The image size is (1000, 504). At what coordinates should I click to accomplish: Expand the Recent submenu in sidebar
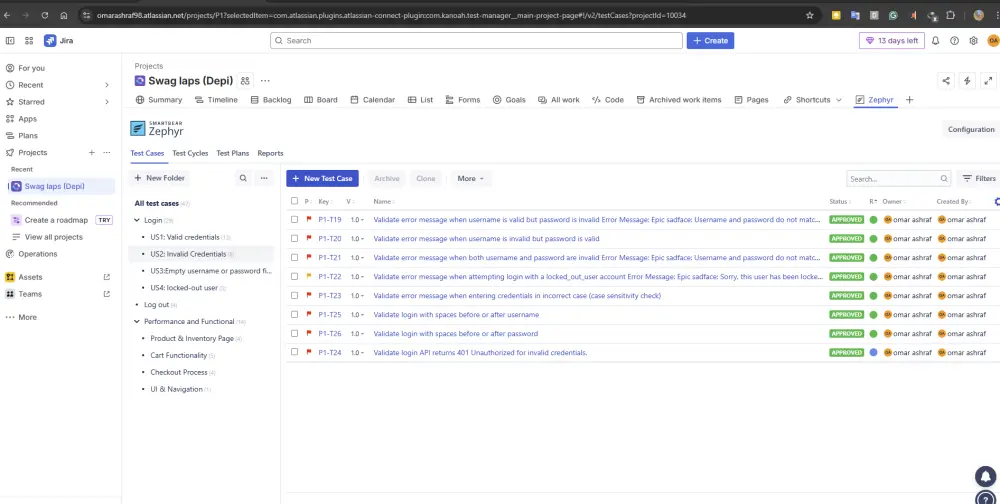point(107,85)
